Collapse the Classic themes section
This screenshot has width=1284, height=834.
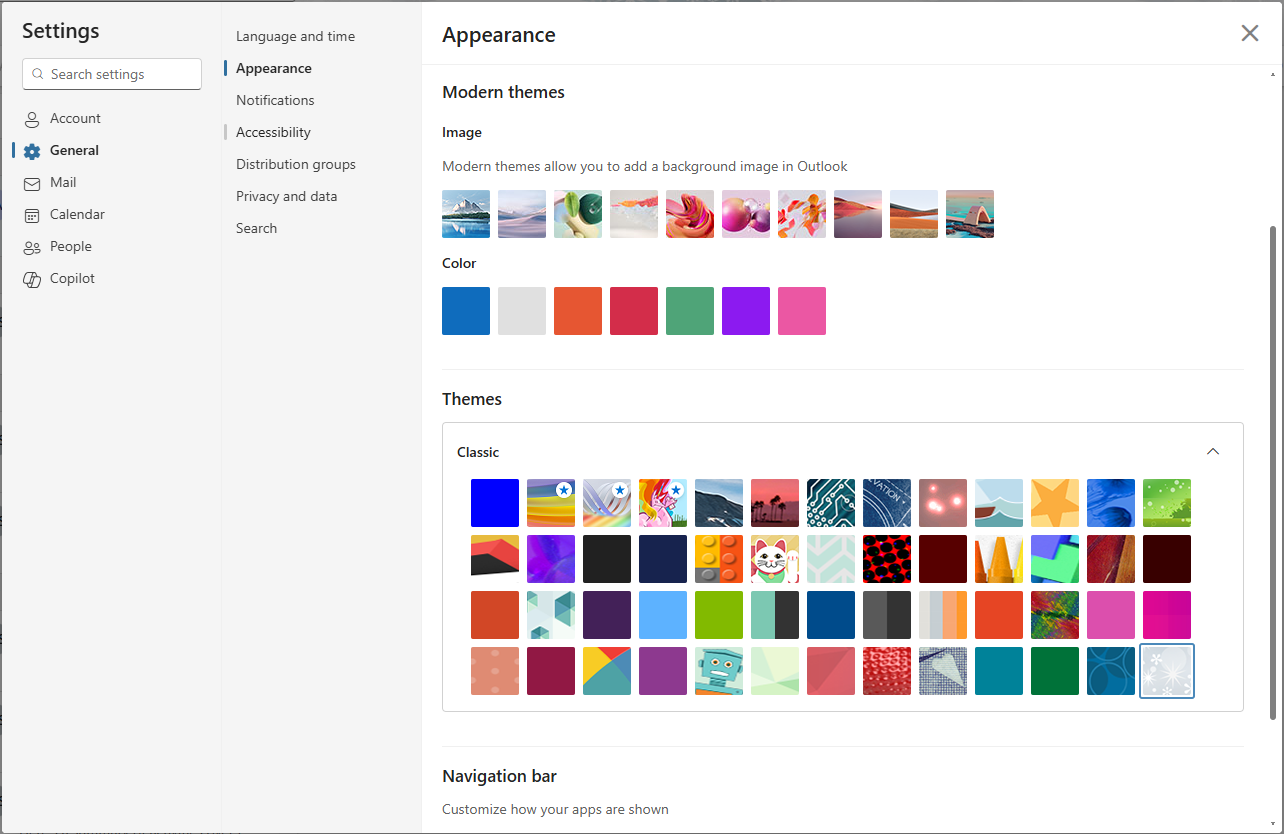pos(1213,452)
